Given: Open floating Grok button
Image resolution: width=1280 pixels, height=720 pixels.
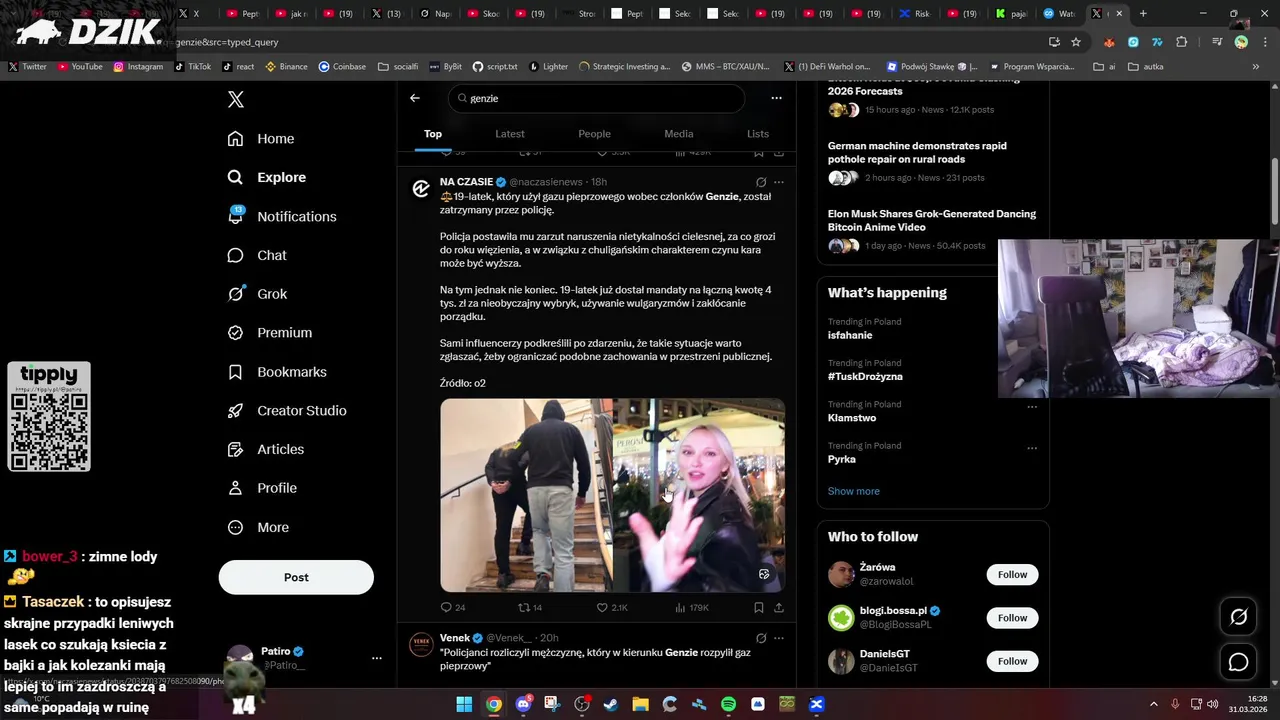Looking at the screenshot, I should [x=1238, y=617].
